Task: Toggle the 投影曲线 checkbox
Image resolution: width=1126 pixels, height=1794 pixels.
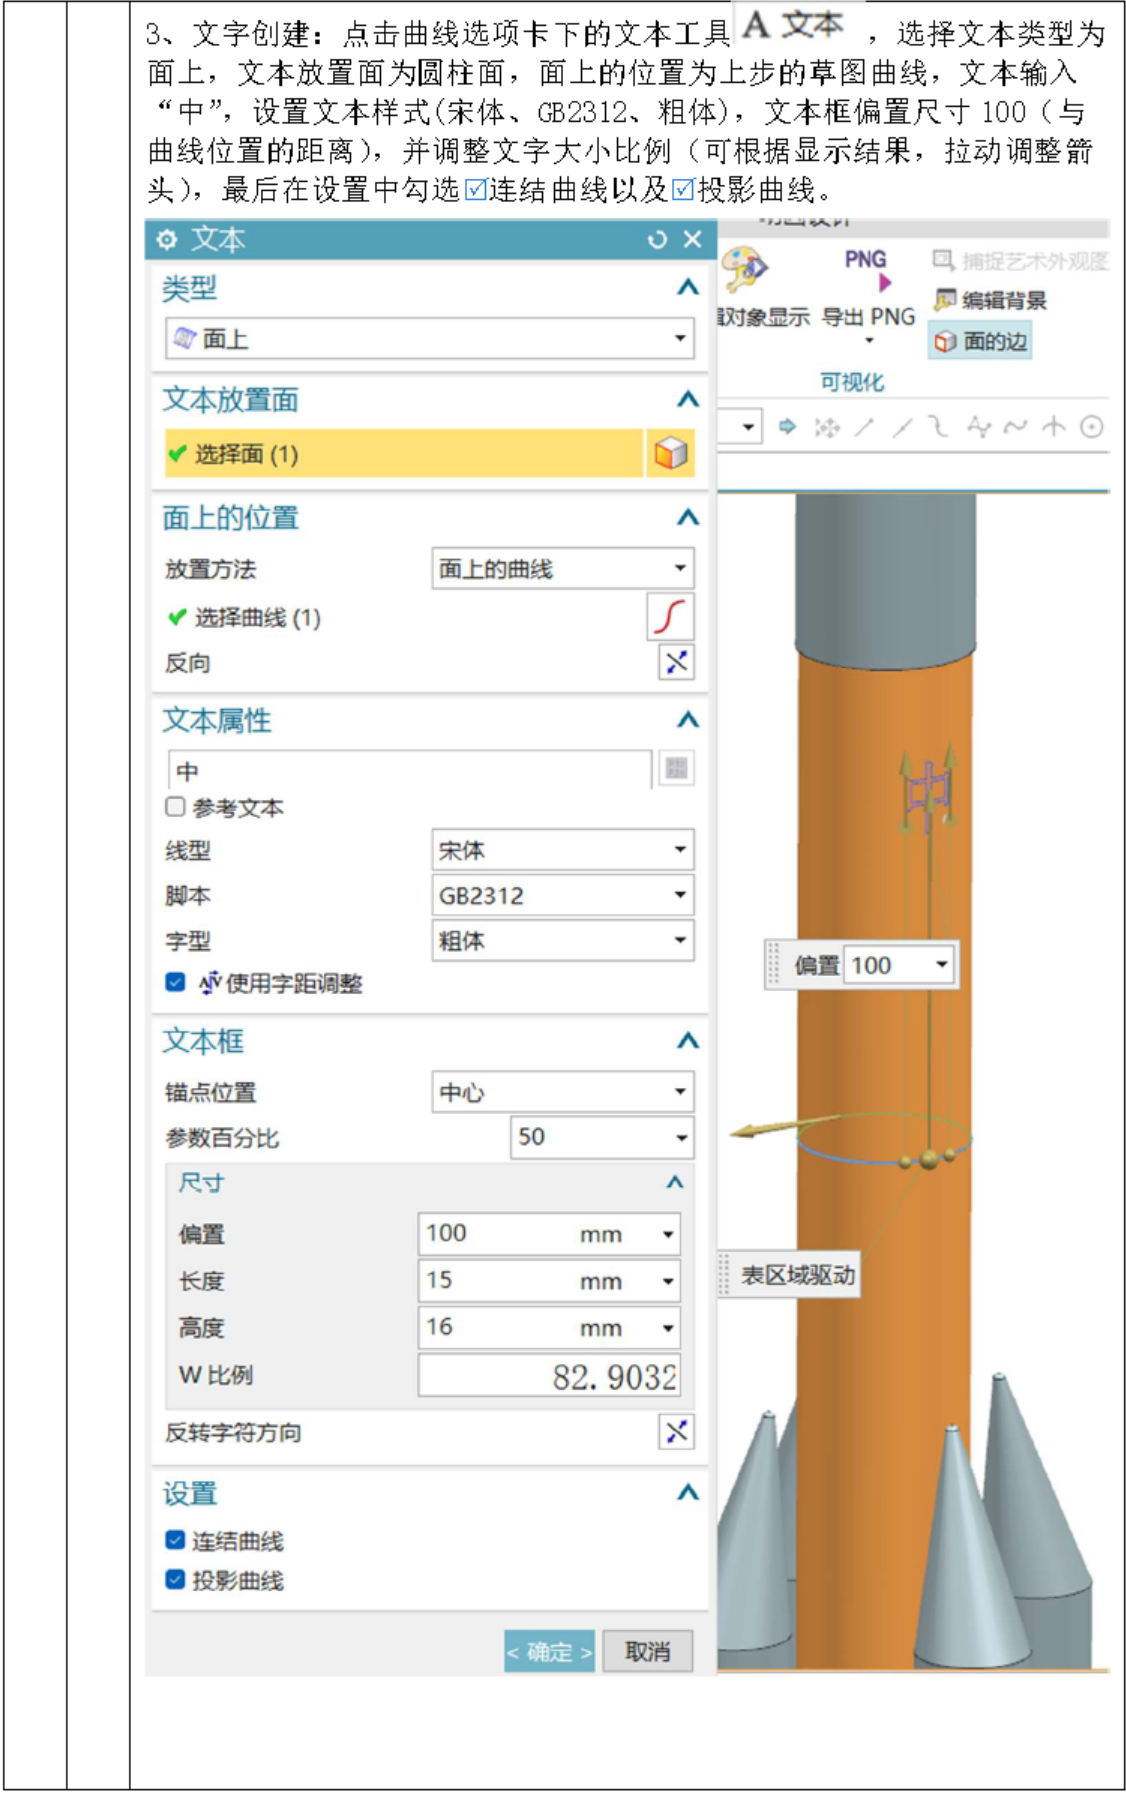Action: point(176,1580)
